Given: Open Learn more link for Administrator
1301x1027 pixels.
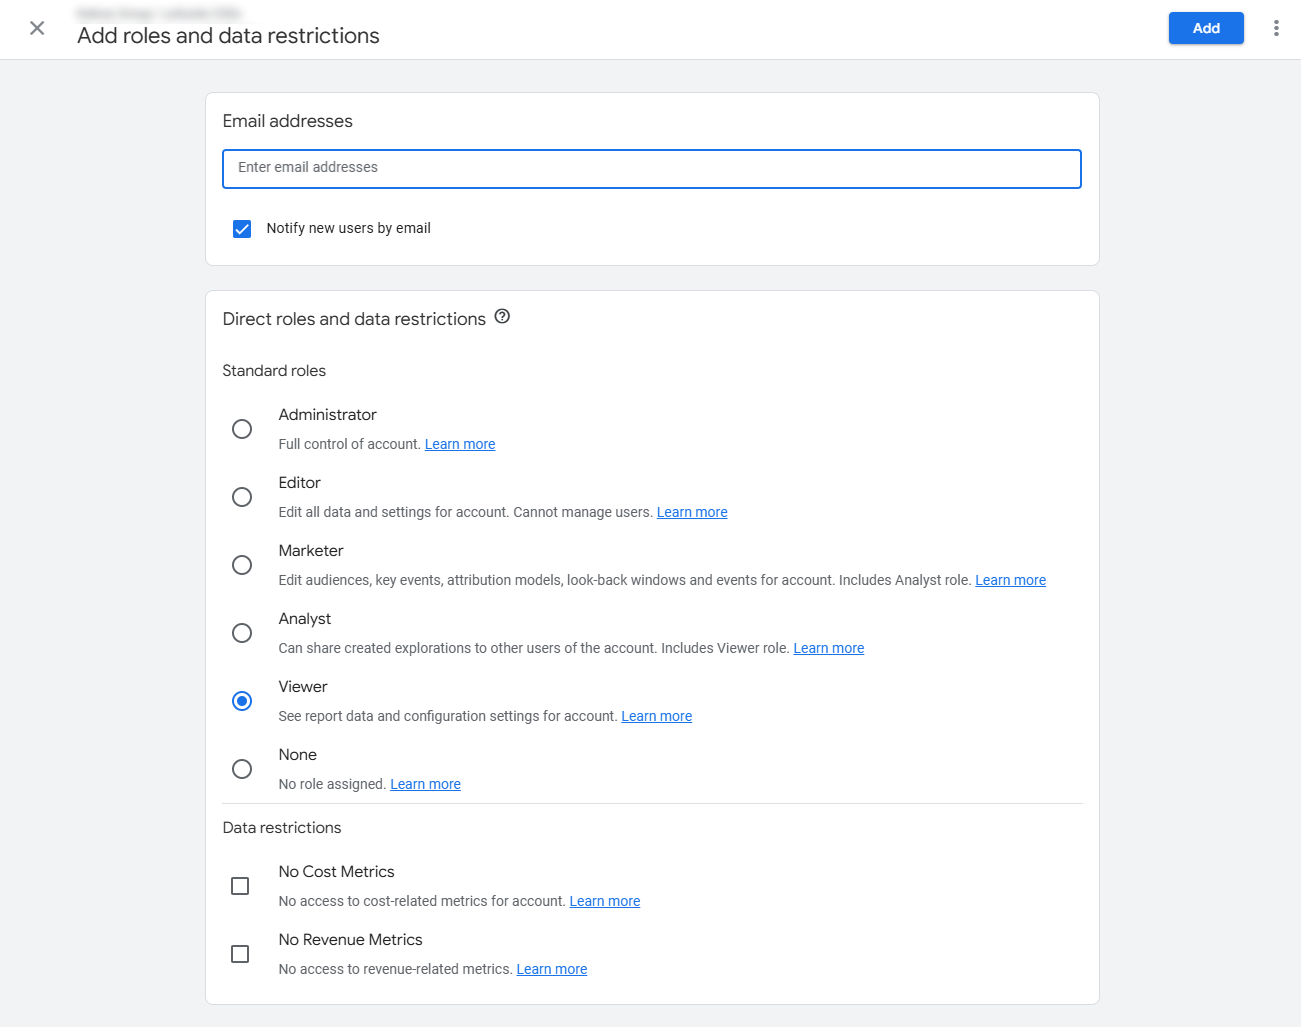Looking at the screenshot, I should point(460,444).
